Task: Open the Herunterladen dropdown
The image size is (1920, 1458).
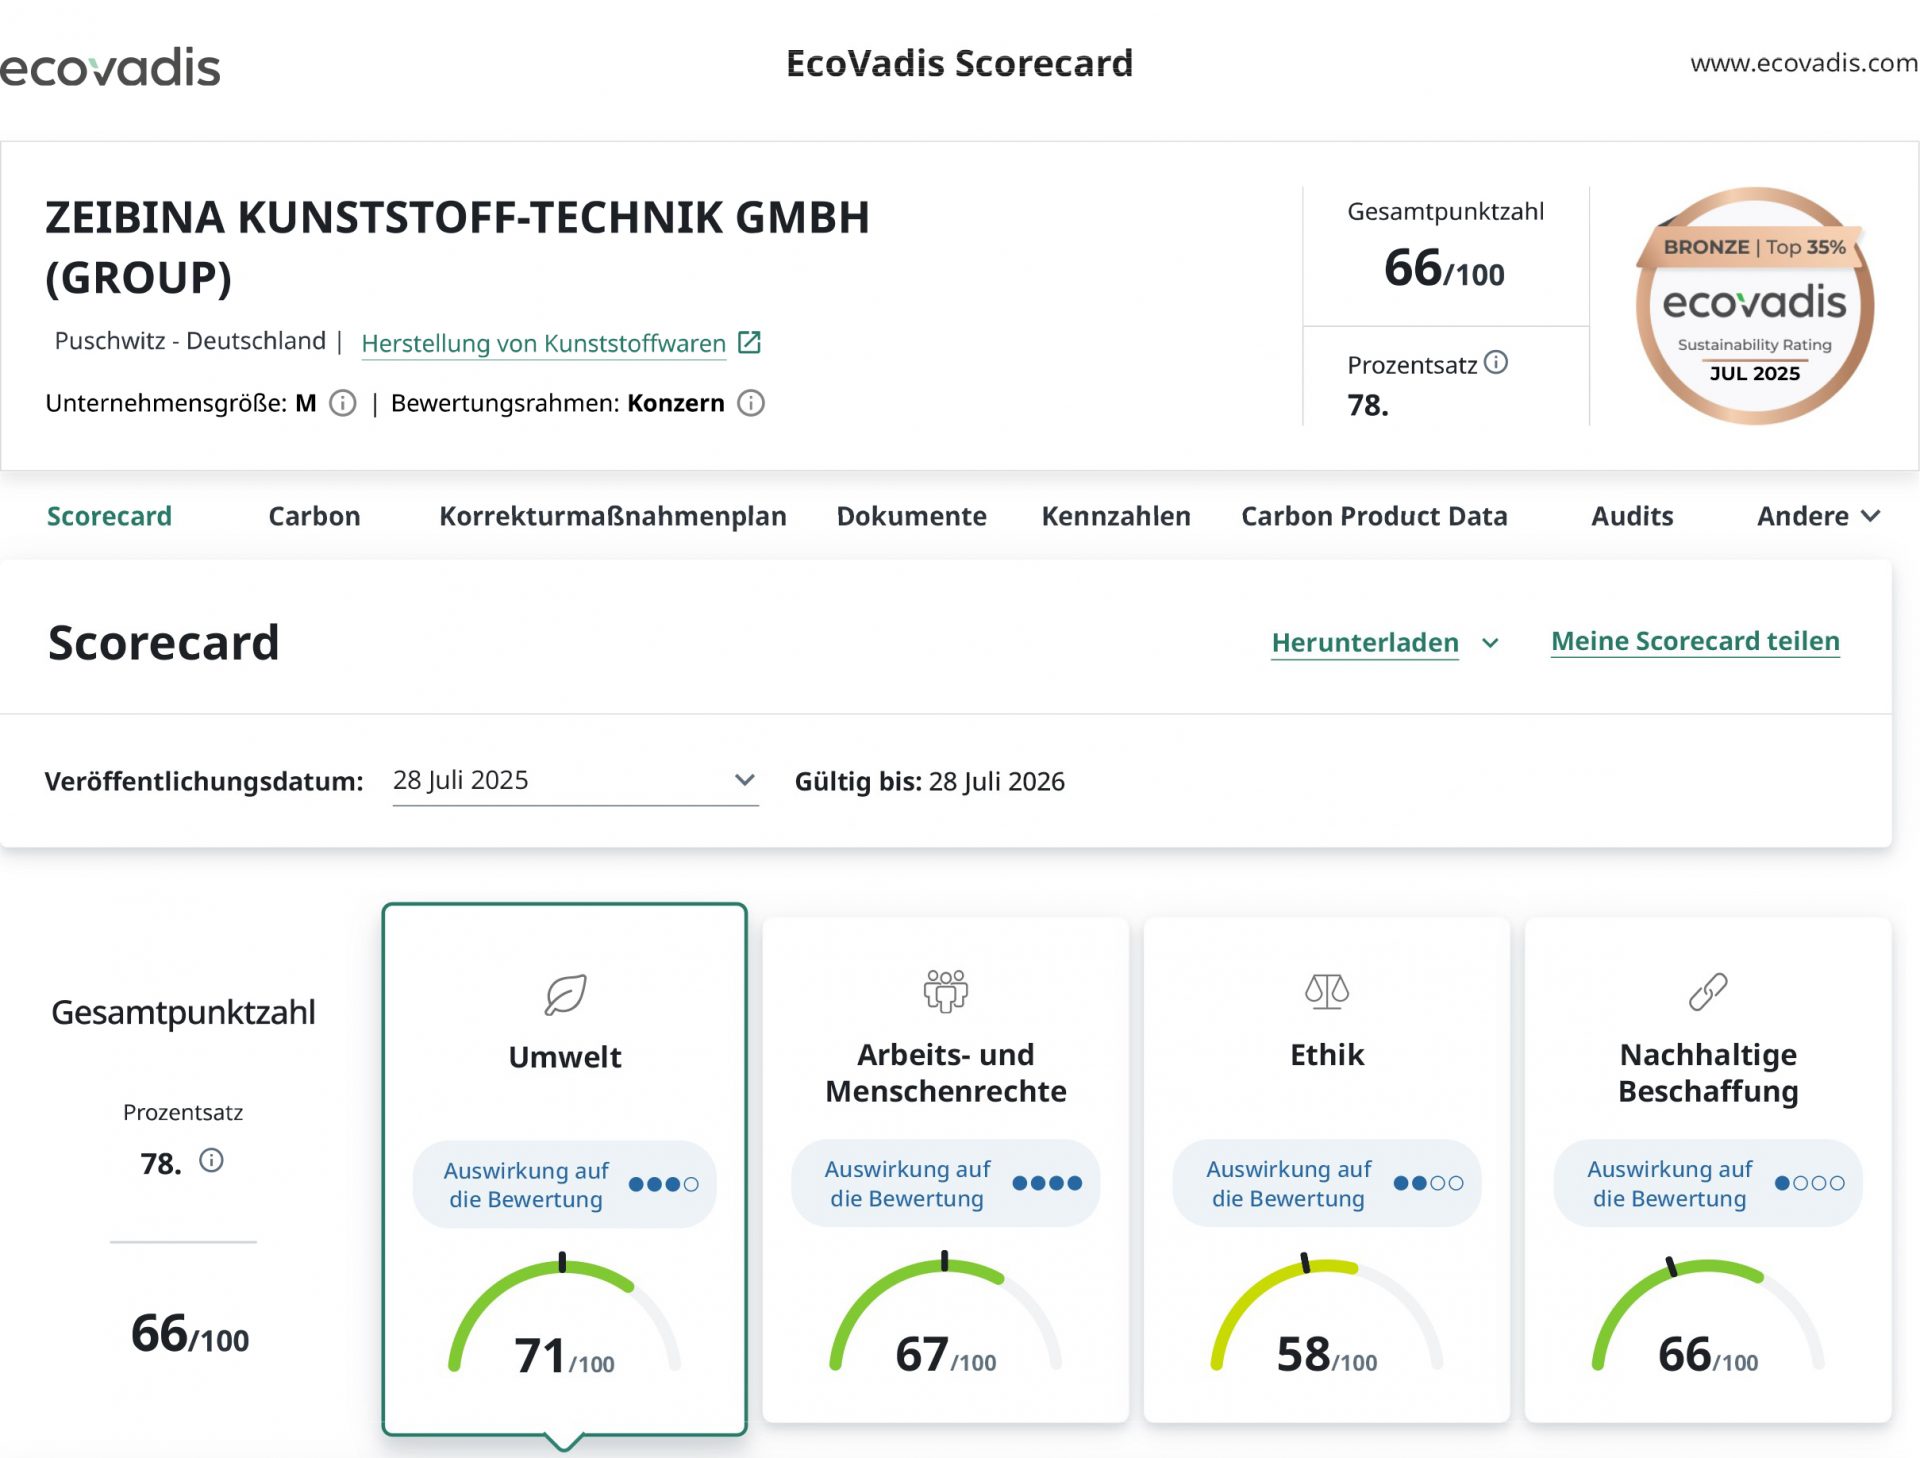Action: click(x=1384, y=642)
